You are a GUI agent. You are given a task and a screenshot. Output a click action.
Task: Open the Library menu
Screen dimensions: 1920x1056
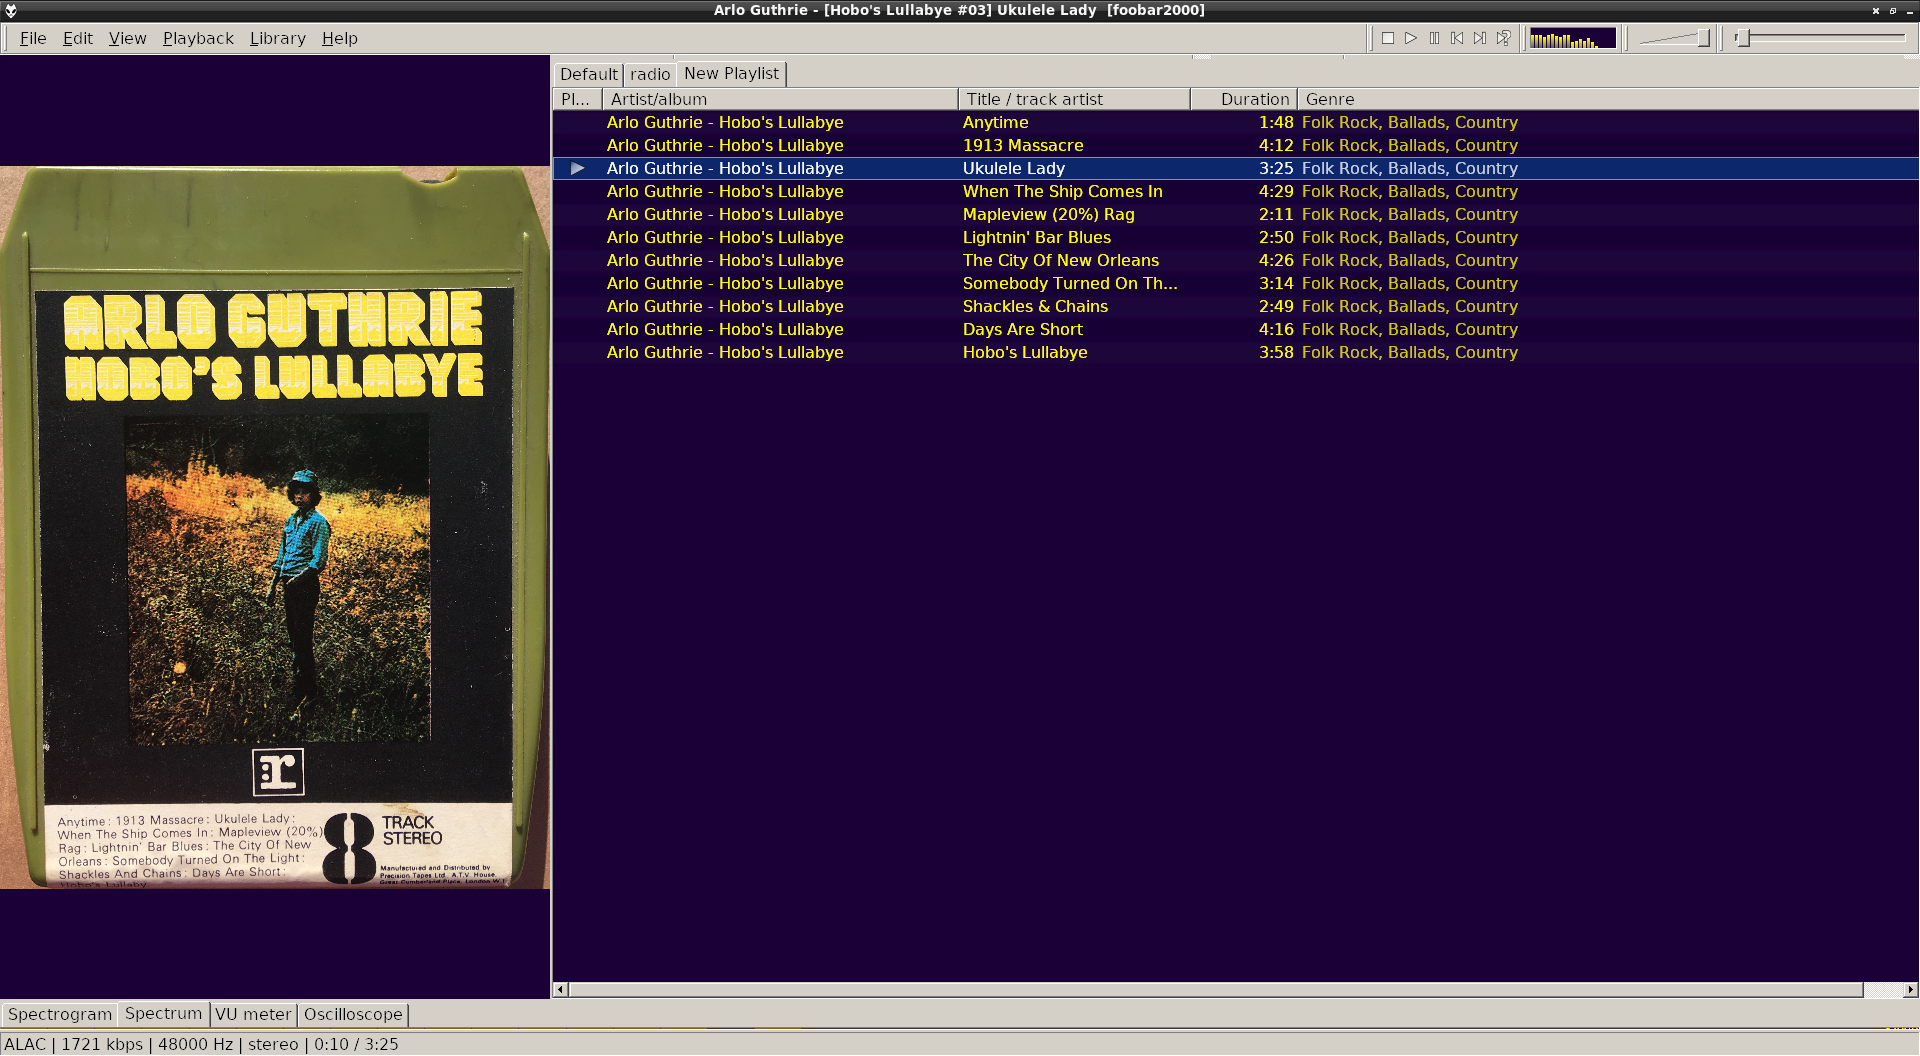tap(278, 39)
